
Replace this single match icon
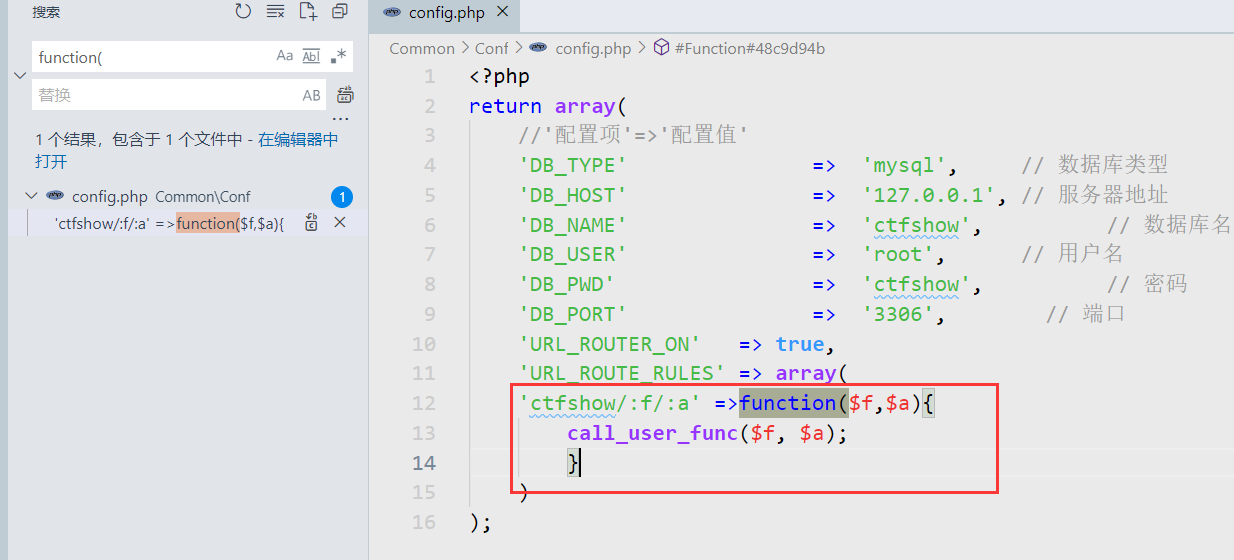coord(312,222)
